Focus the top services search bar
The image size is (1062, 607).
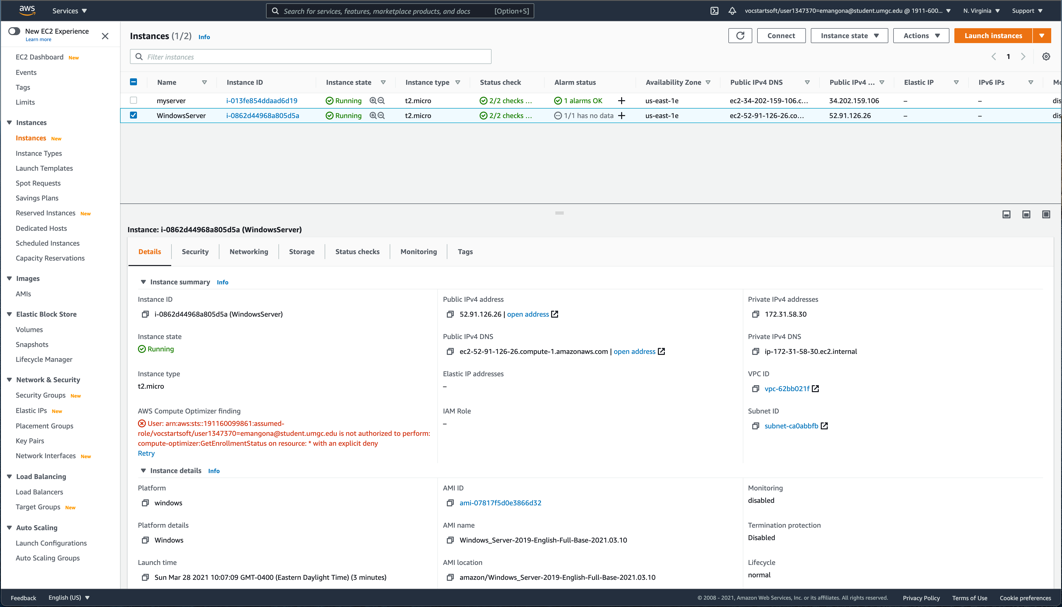tap(400, 11)
